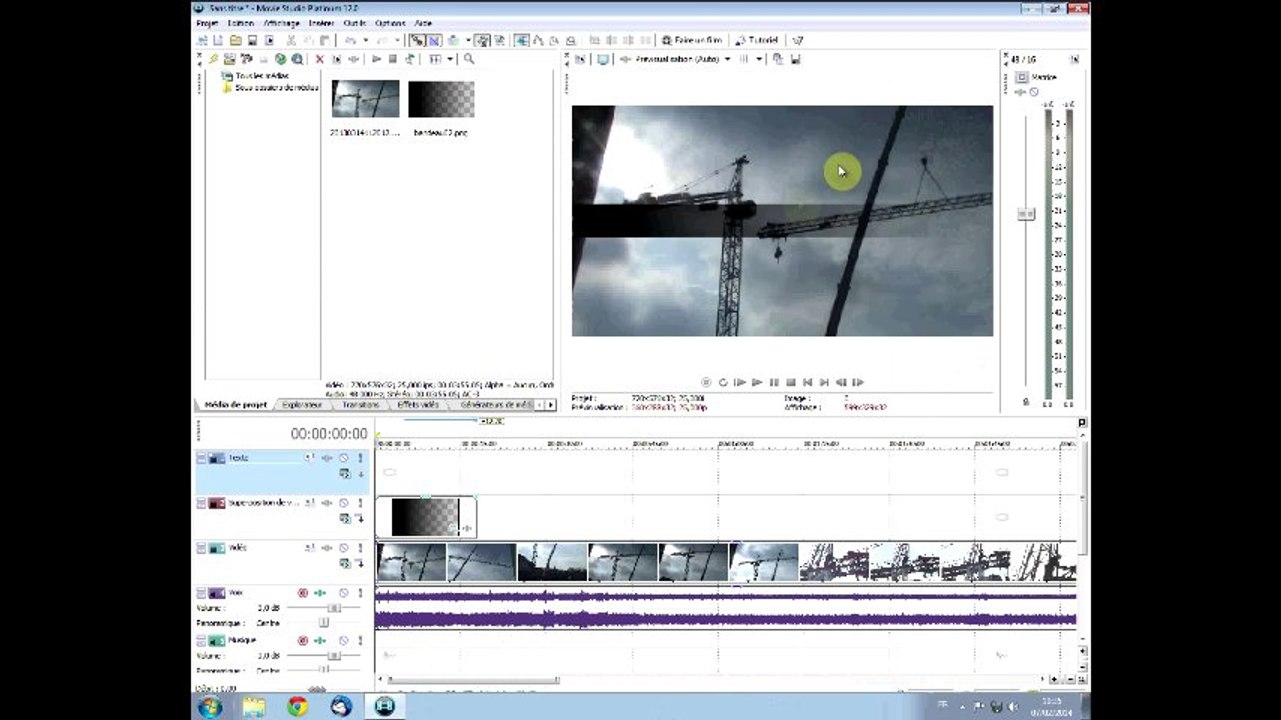Arm the Musique track for recording

click(x=303, y=641)
